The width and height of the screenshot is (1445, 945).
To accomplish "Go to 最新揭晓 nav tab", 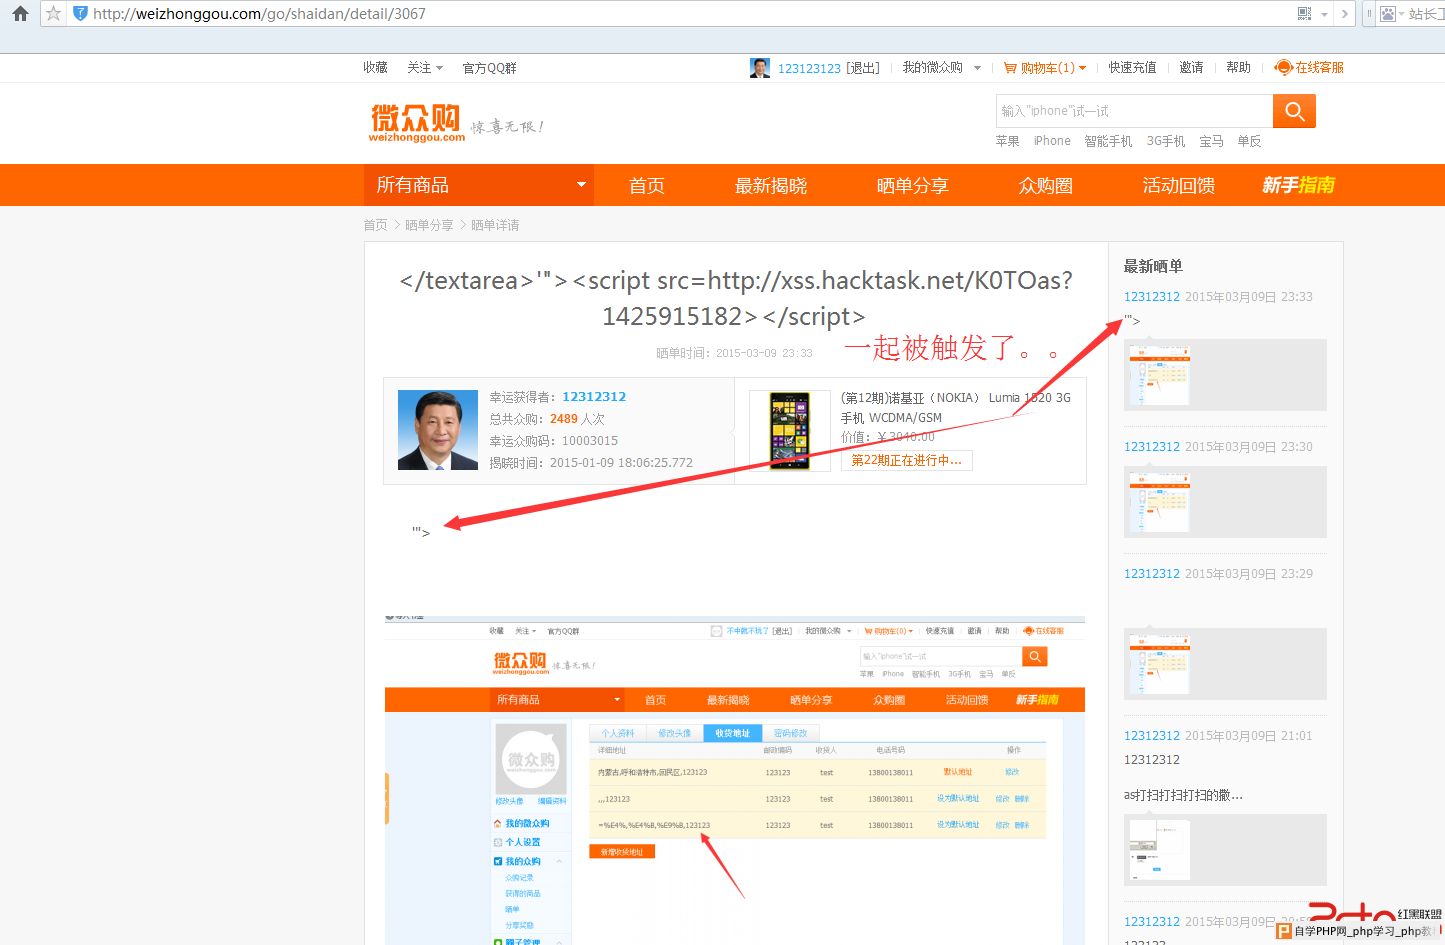I will (x=771, y=186).
